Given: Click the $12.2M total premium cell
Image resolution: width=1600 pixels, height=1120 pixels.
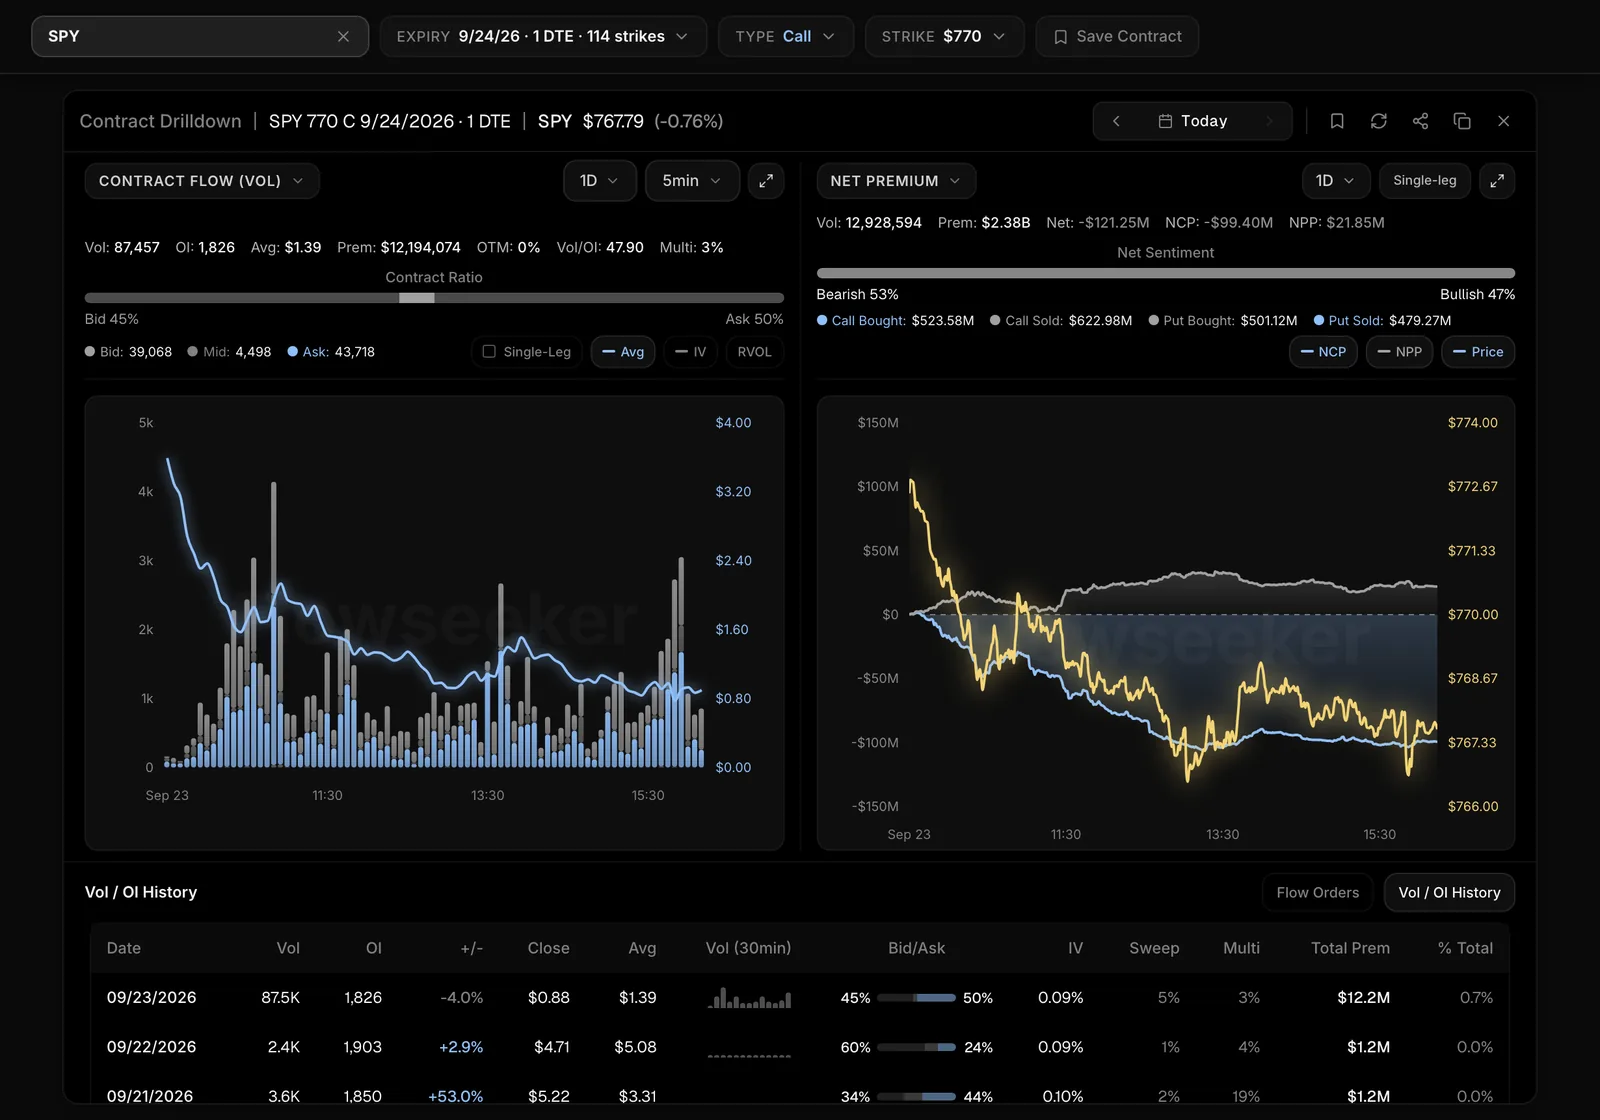Looking at the screenshot, I should (x=1364, y=998).
